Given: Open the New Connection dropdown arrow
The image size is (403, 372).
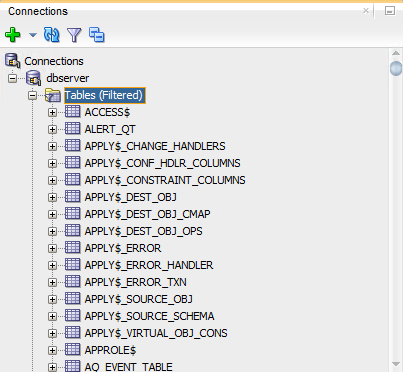Looking at the screenshot, I should click(x=33, y=35).
